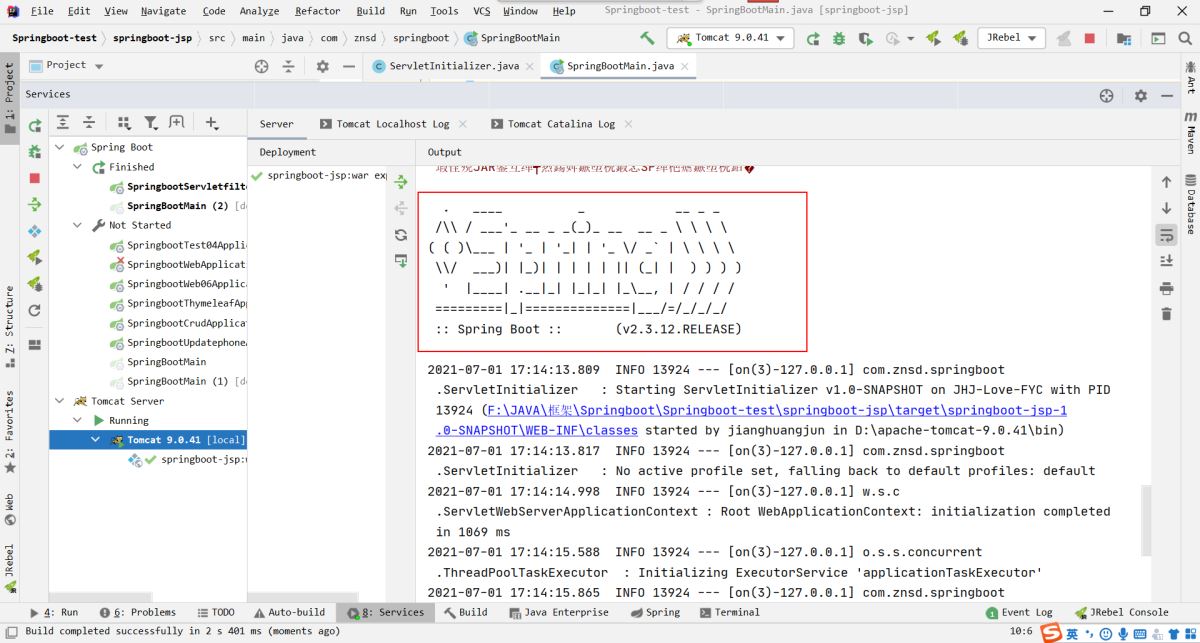Collapse the Spring Boot tree node
1200x643 pixels.
click(59, 147)
